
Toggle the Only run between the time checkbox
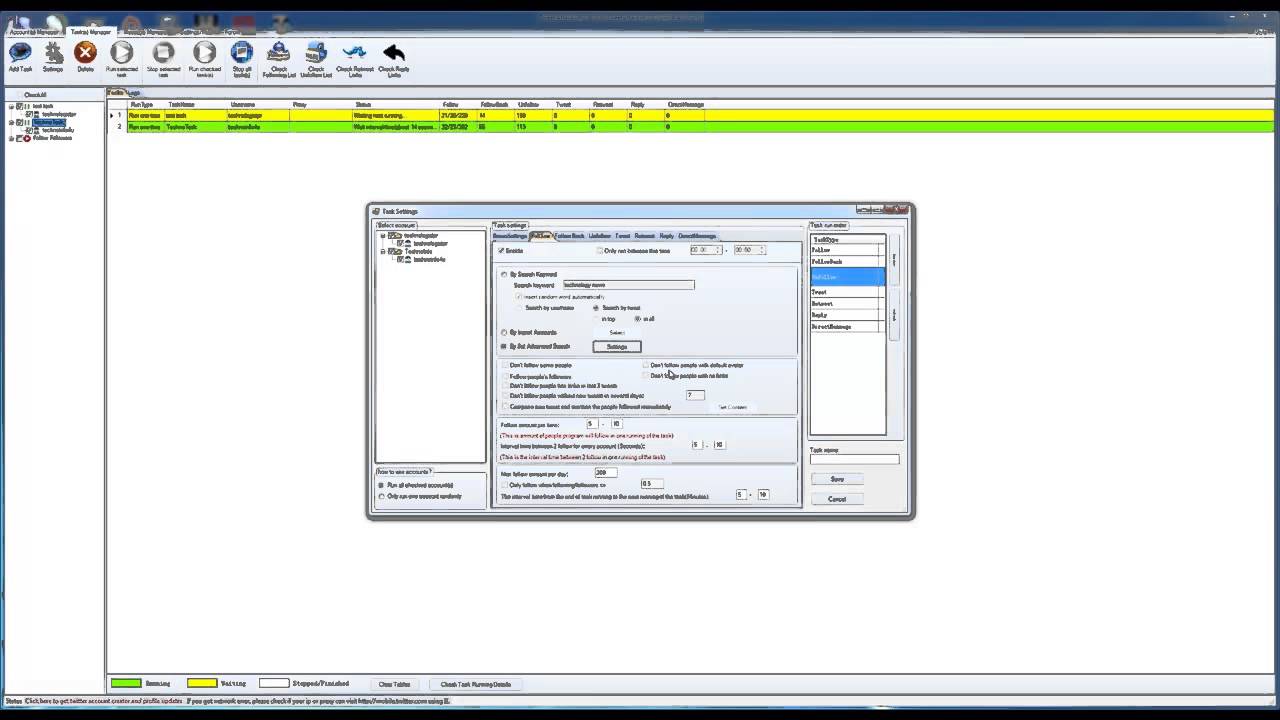[x=600, y=250]
